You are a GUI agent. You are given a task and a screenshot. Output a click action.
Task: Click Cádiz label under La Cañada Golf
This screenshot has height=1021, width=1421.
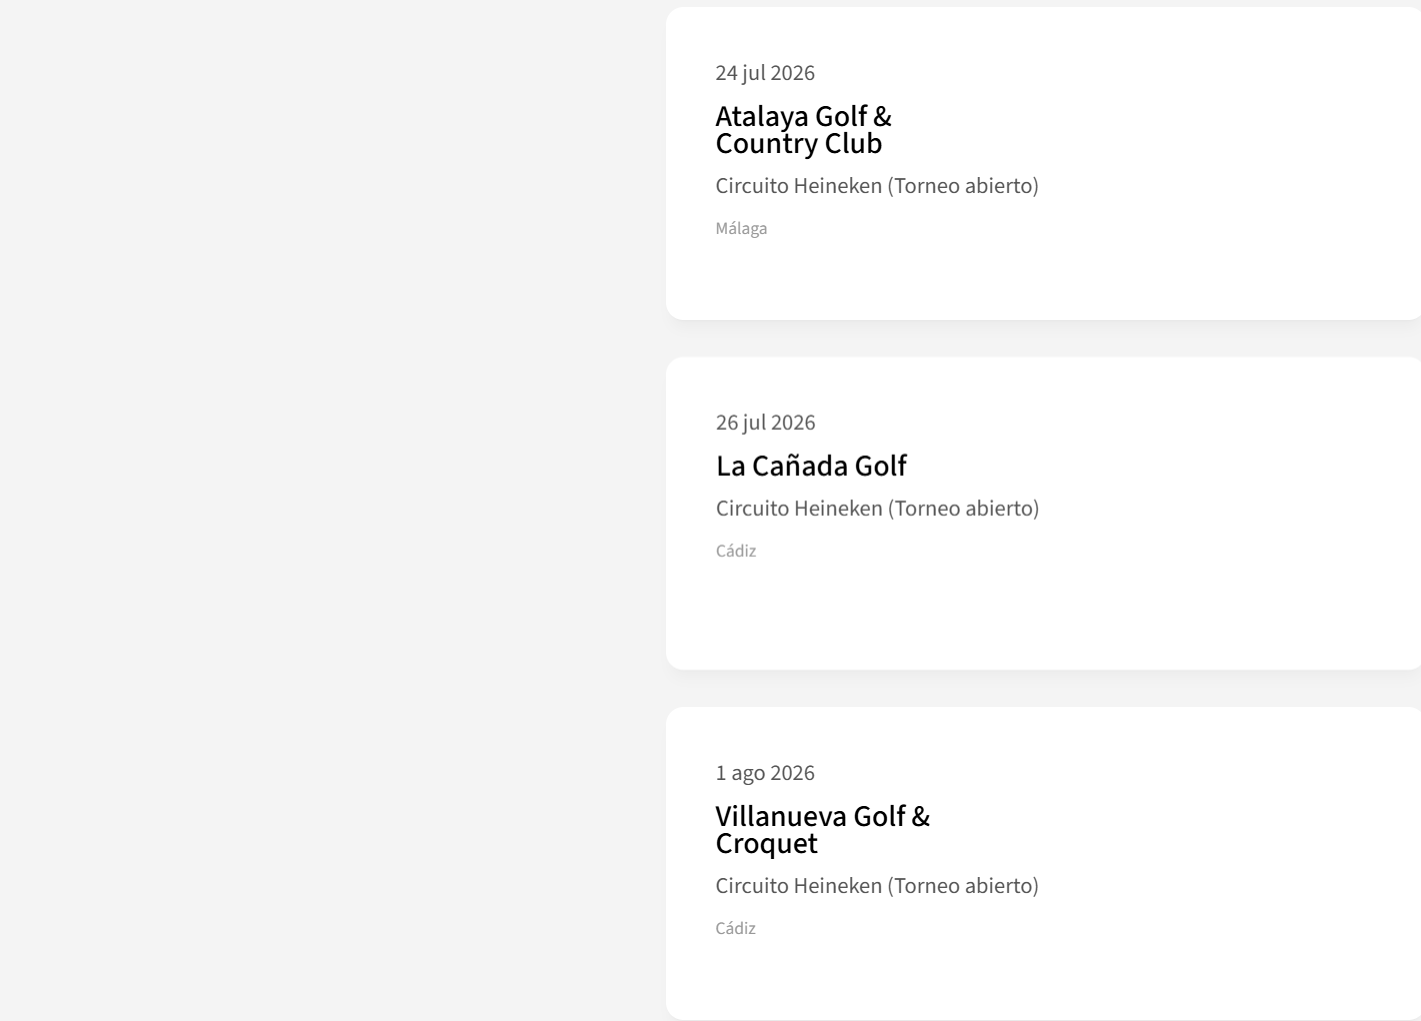pos(736,551)
